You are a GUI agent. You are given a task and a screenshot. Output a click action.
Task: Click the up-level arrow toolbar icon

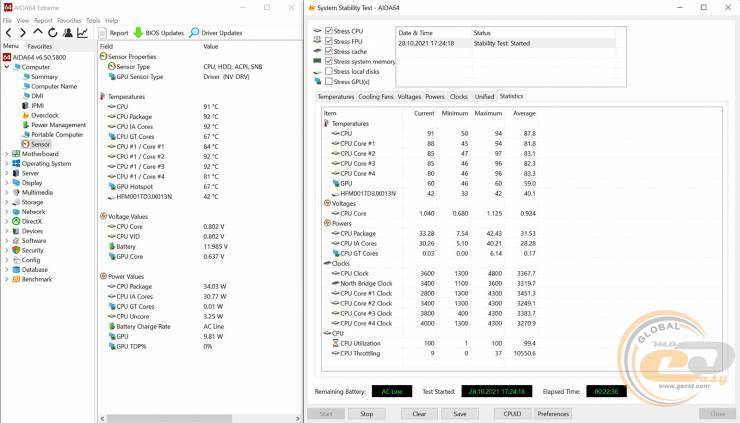(x=38, y=32)
